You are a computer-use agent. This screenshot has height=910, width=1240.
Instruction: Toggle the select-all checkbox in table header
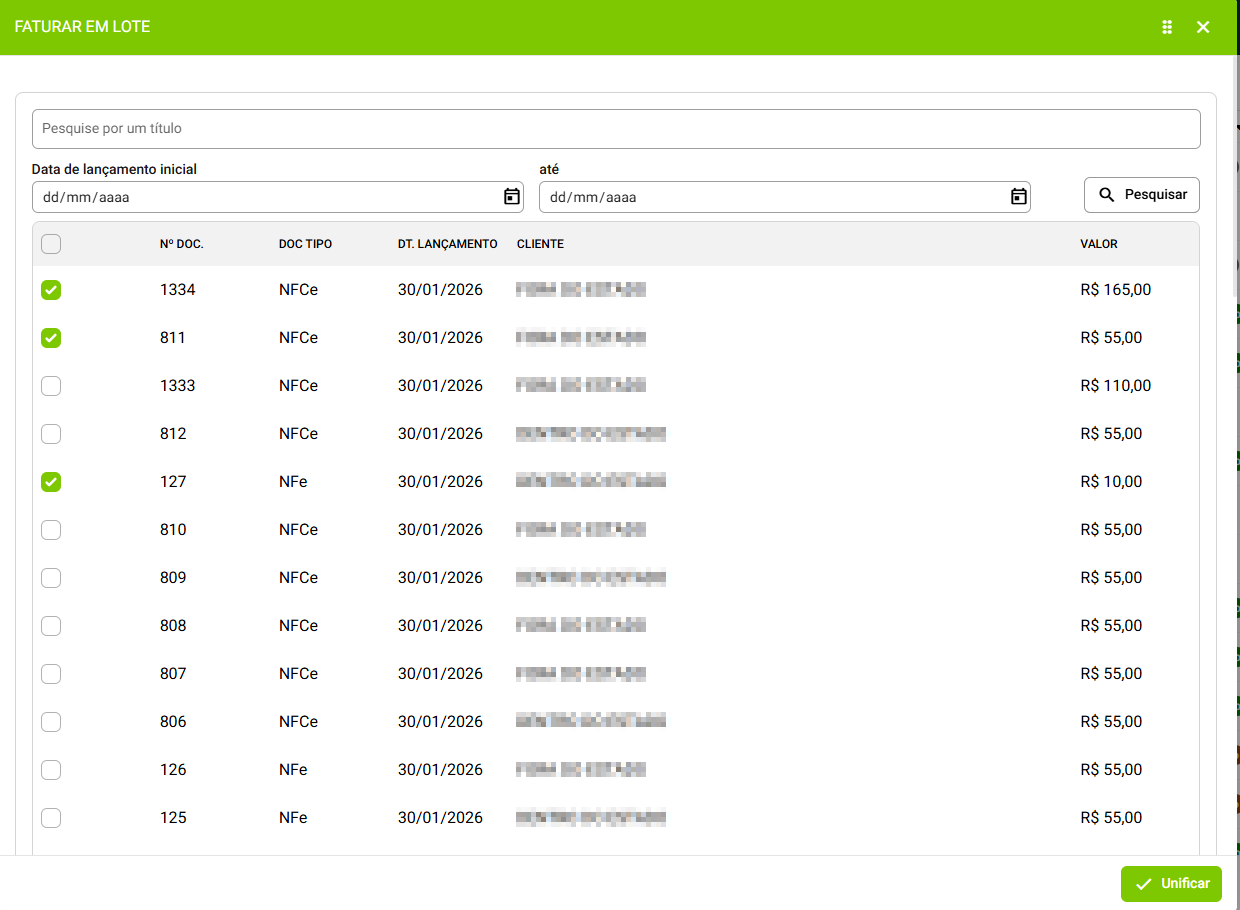click(x=51, y=244)
